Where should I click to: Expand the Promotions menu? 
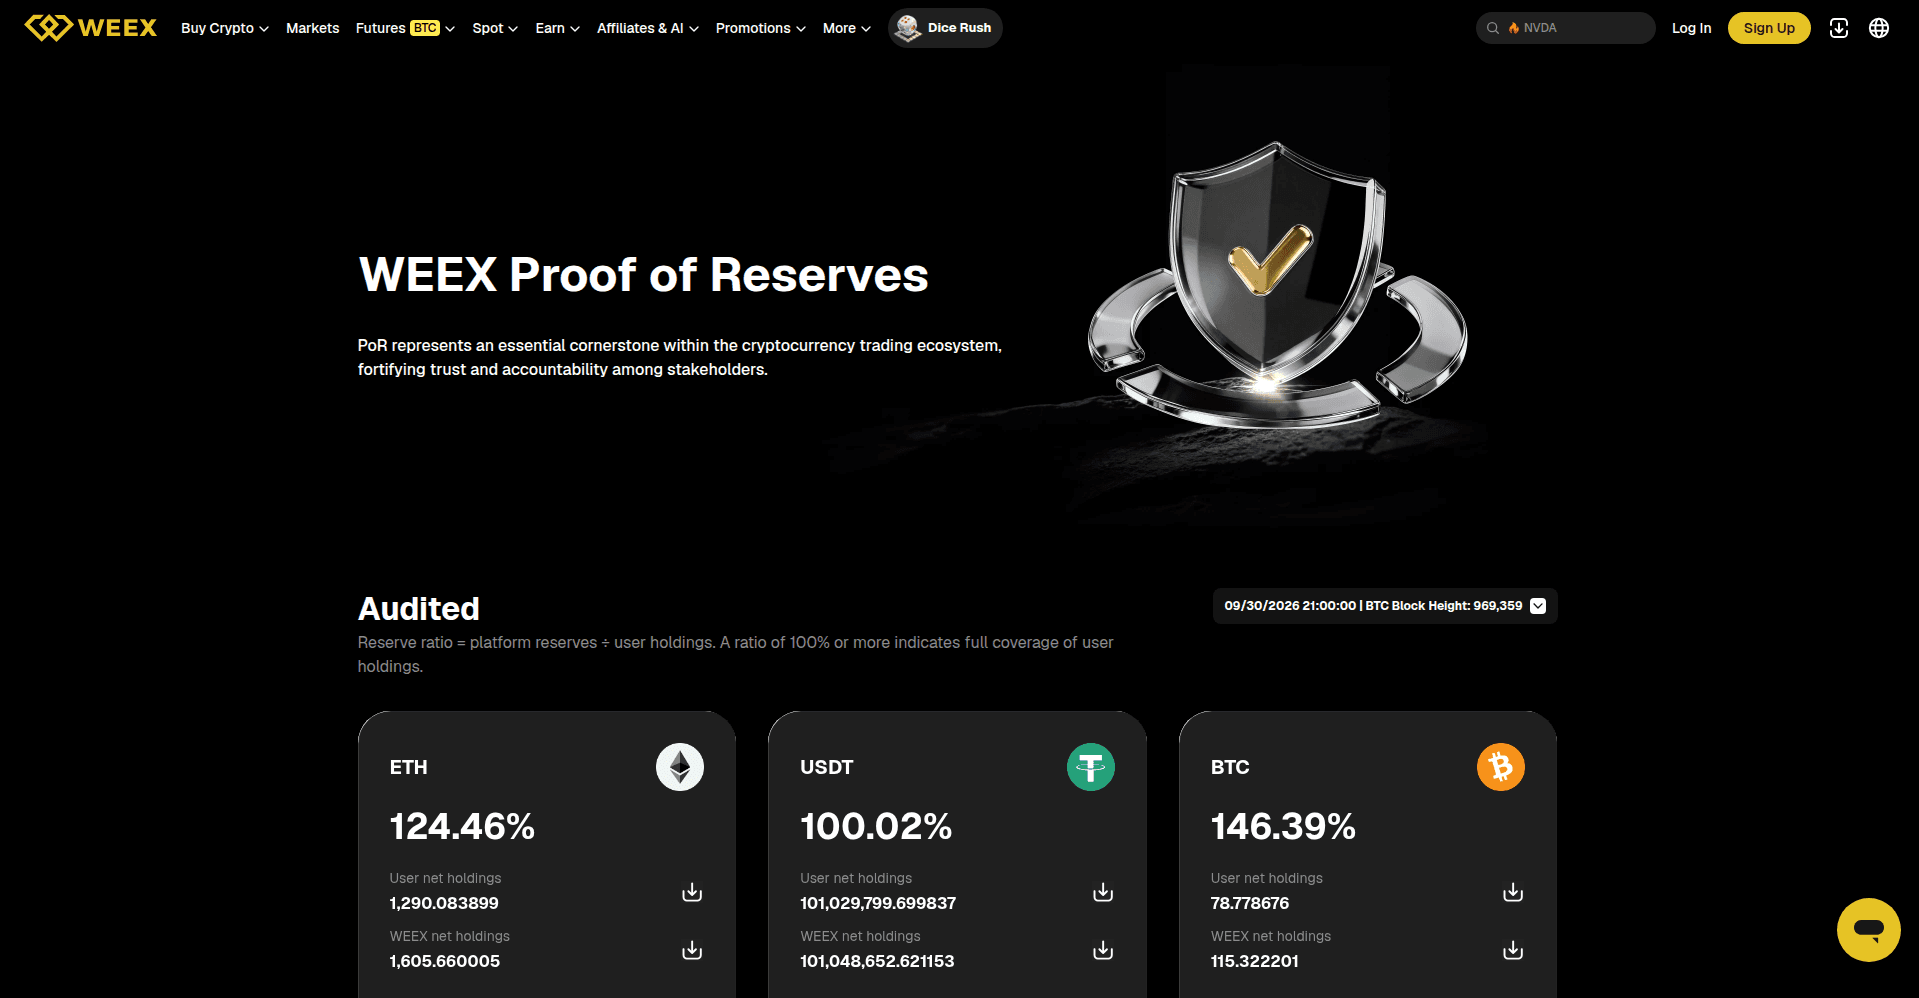(761, 28)
